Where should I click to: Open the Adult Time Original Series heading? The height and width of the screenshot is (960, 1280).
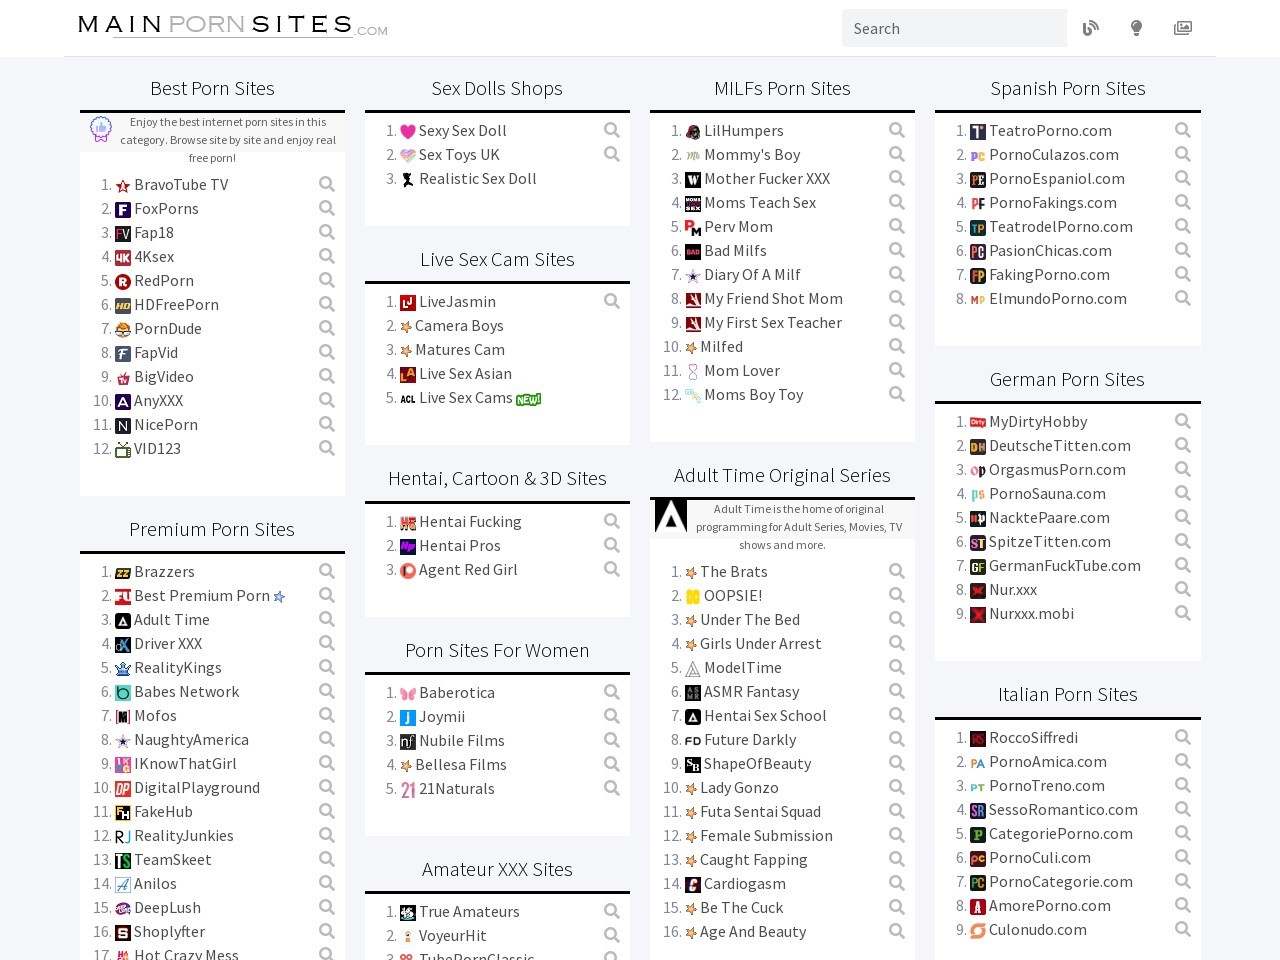click(782, 475)
